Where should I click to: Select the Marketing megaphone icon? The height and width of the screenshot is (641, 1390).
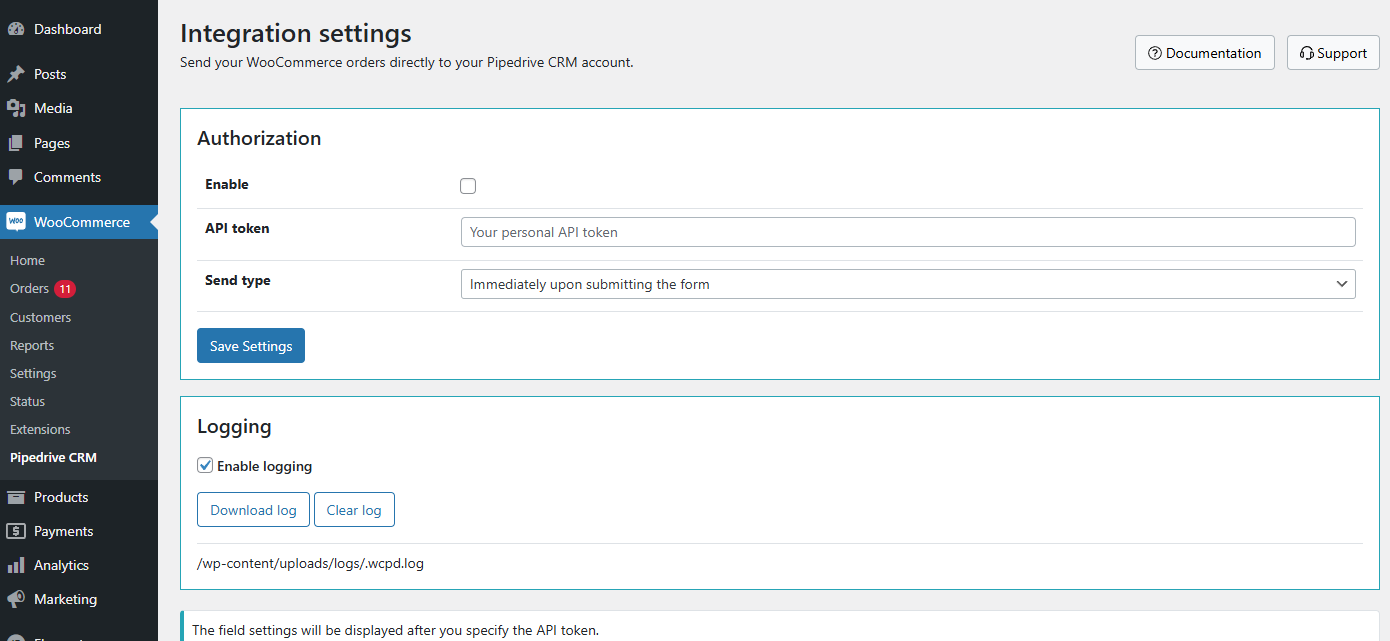click(17, 599)
